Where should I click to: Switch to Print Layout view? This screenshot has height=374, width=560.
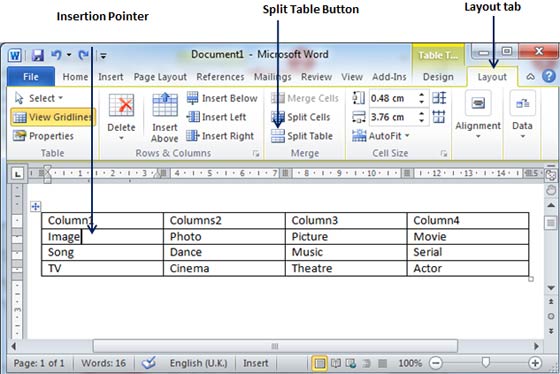click(x=320, y=364)
